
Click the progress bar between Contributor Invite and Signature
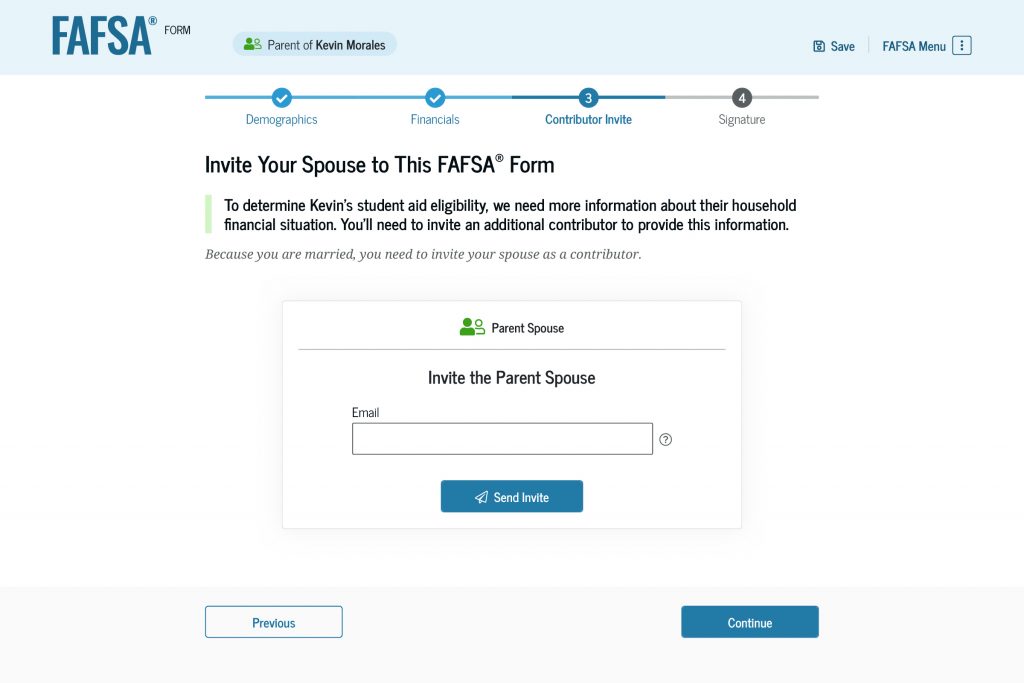[665, 99]
